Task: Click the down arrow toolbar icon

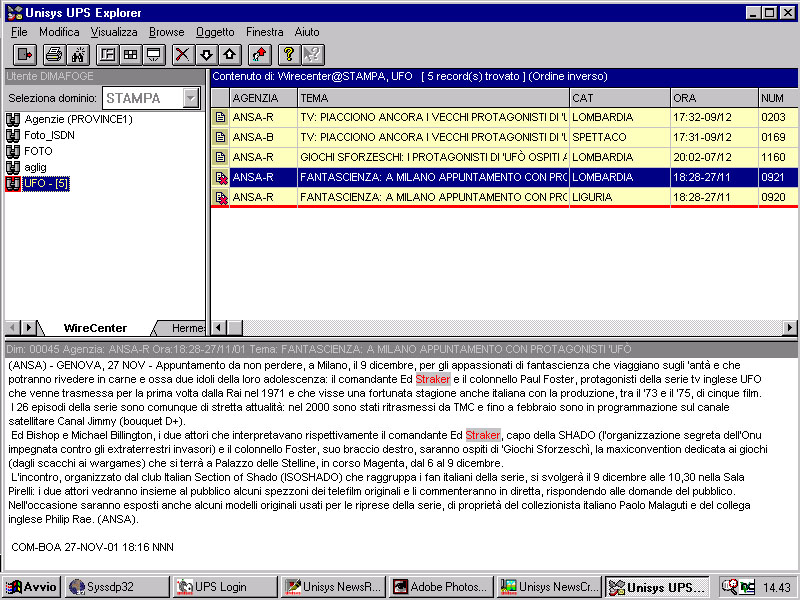Action: 207,55
